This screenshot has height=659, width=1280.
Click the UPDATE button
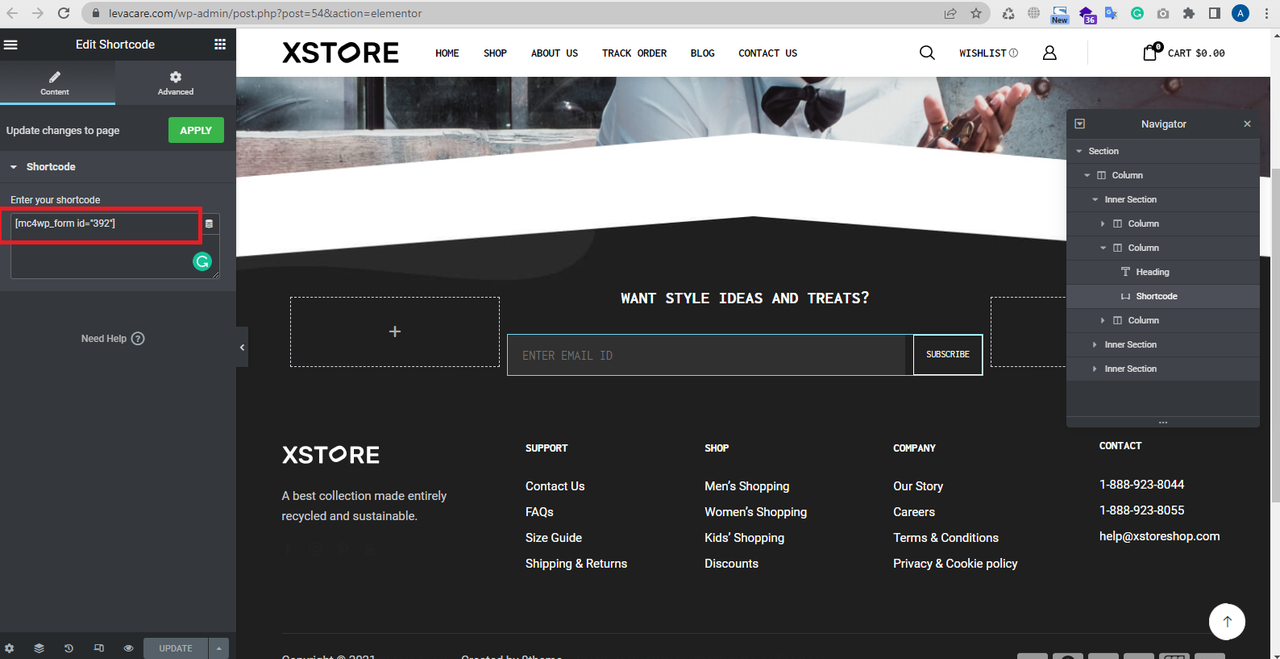point(176,648)
